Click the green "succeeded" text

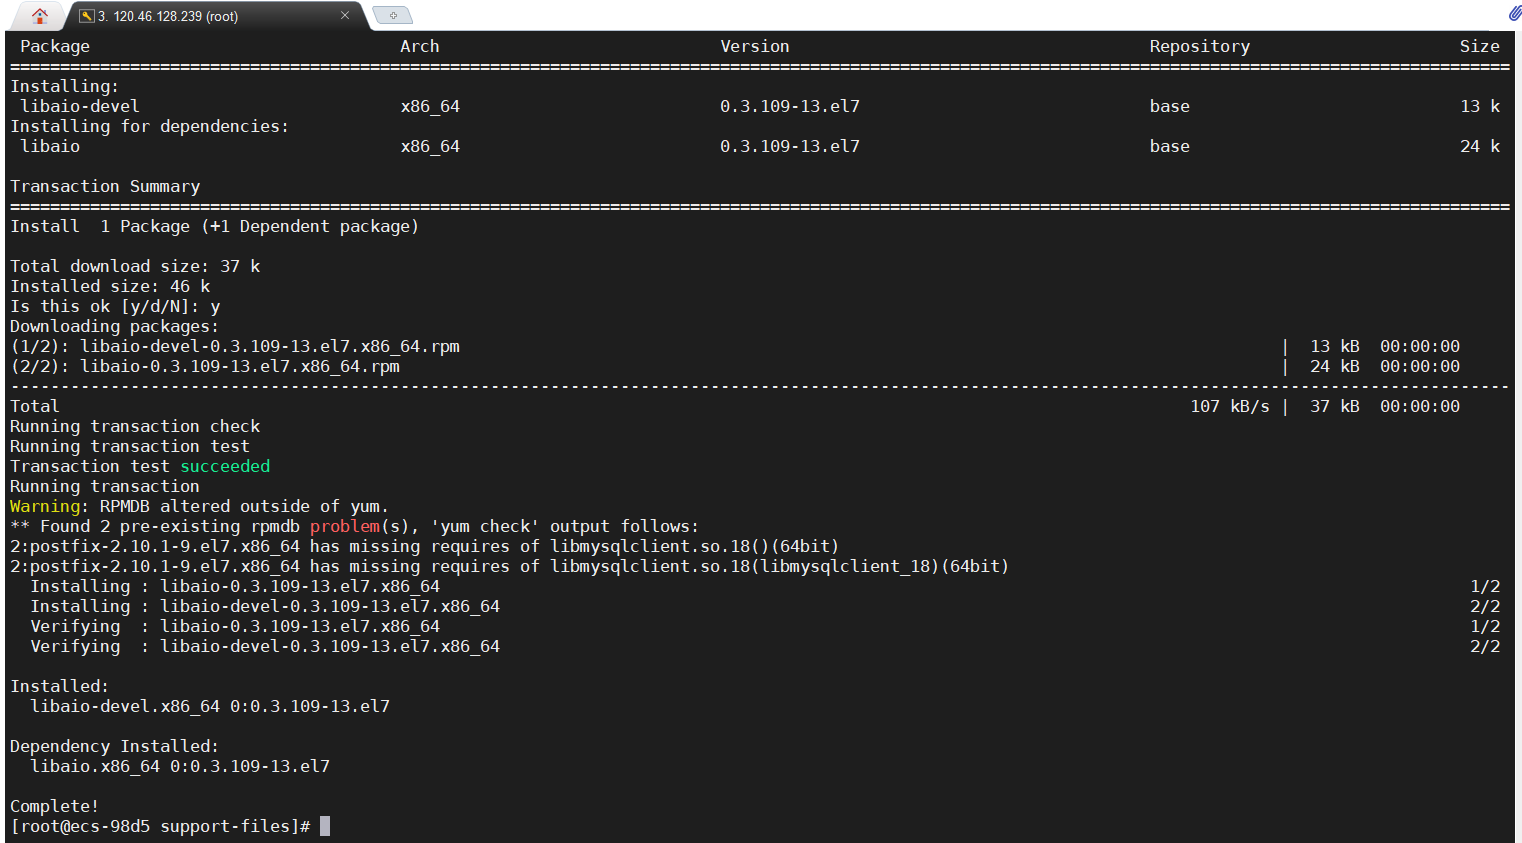click(225, 466)
